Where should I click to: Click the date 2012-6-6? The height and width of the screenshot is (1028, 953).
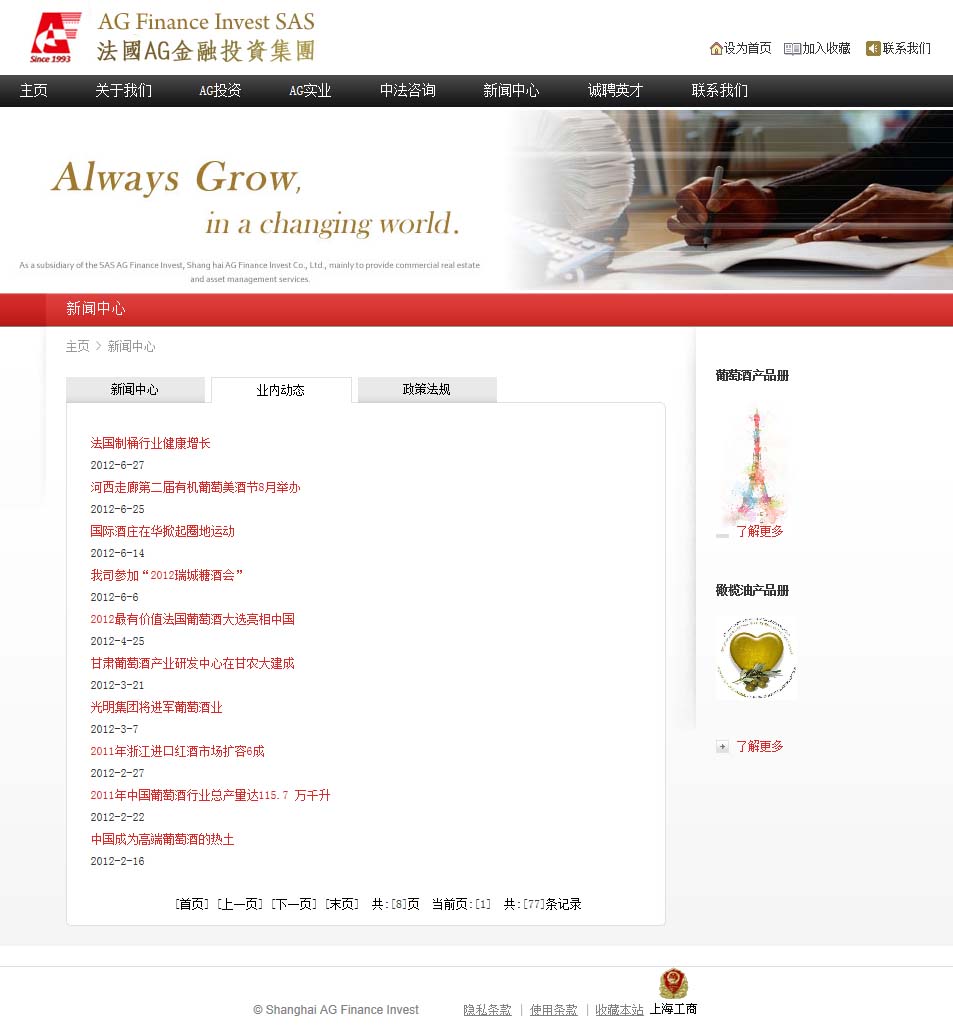[x=115, y=597]
